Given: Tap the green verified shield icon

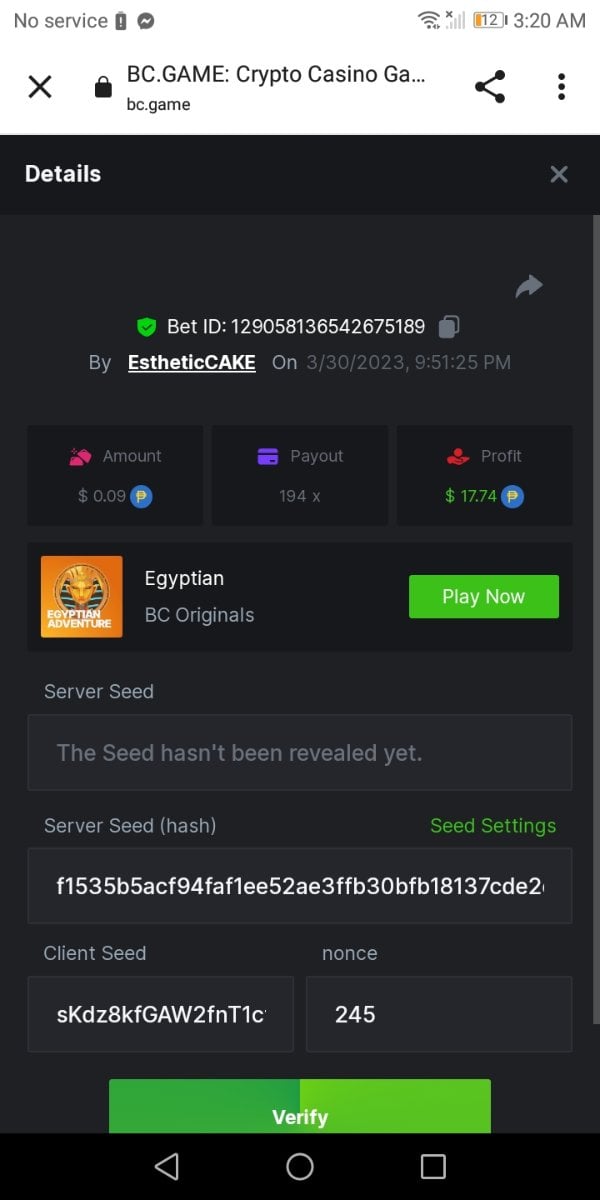Looking at the screenshot, I should click(147, 327).
